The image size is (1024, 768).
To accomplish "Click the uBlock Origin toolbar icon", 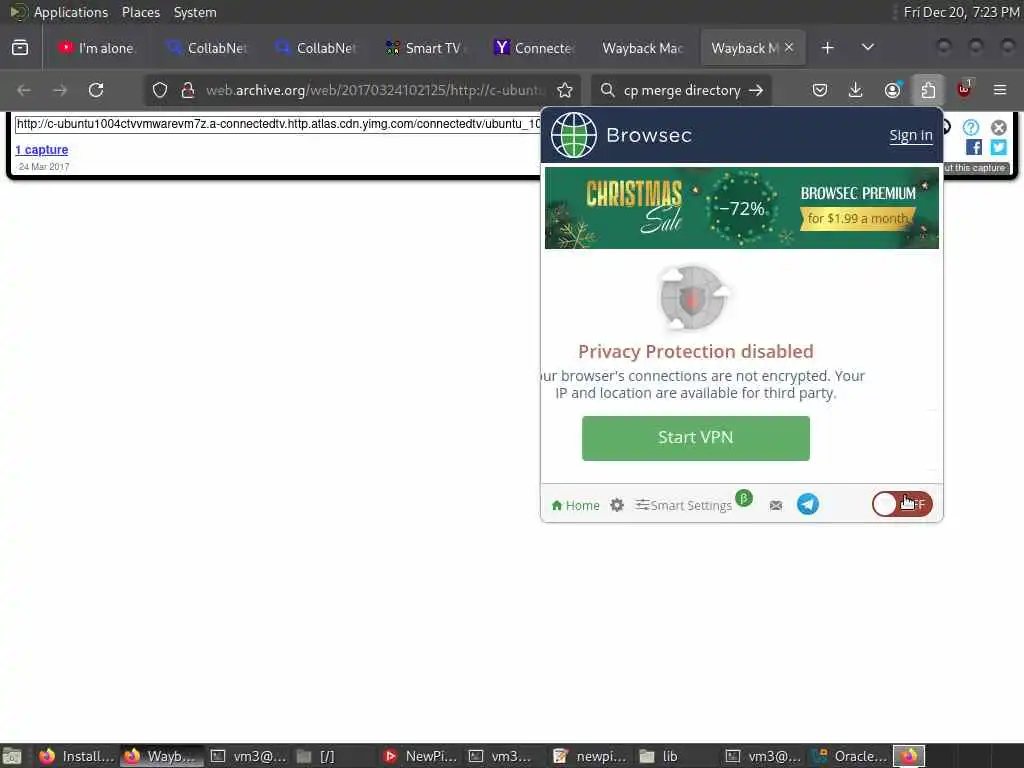I will [x=964, y=89].
